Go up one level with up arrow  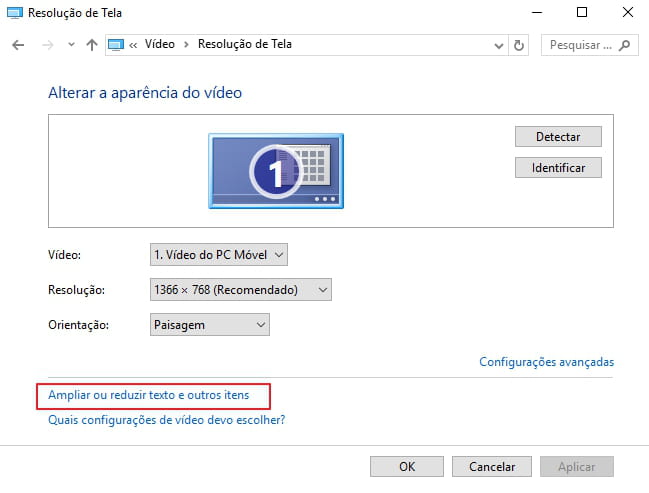(x=92, y=45)
